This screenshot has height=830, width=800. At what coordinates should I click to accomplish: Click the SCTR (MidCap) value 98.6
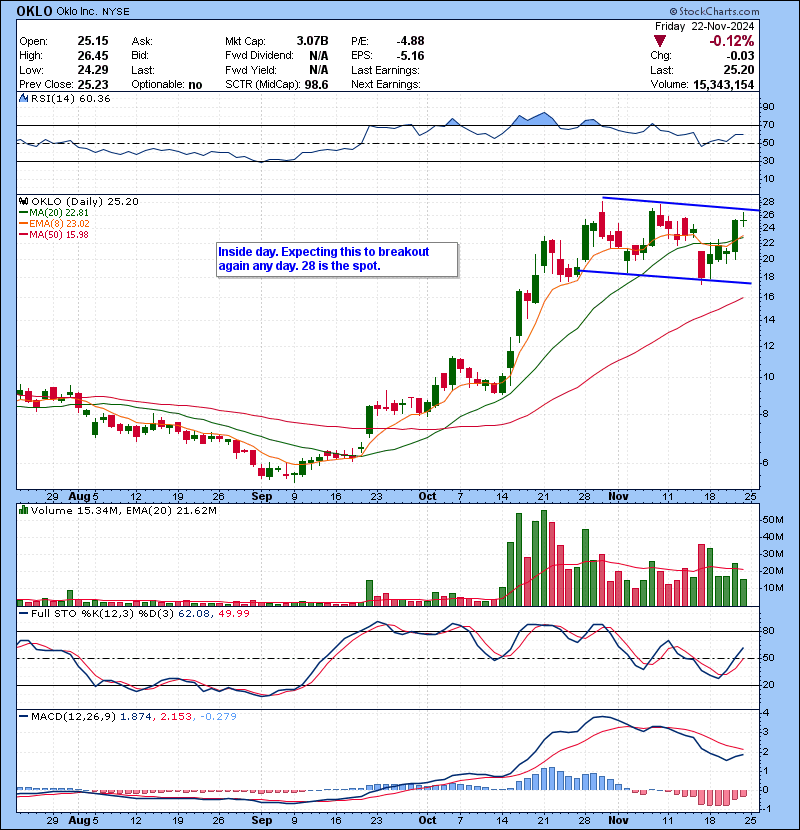[x=316, y=84]
